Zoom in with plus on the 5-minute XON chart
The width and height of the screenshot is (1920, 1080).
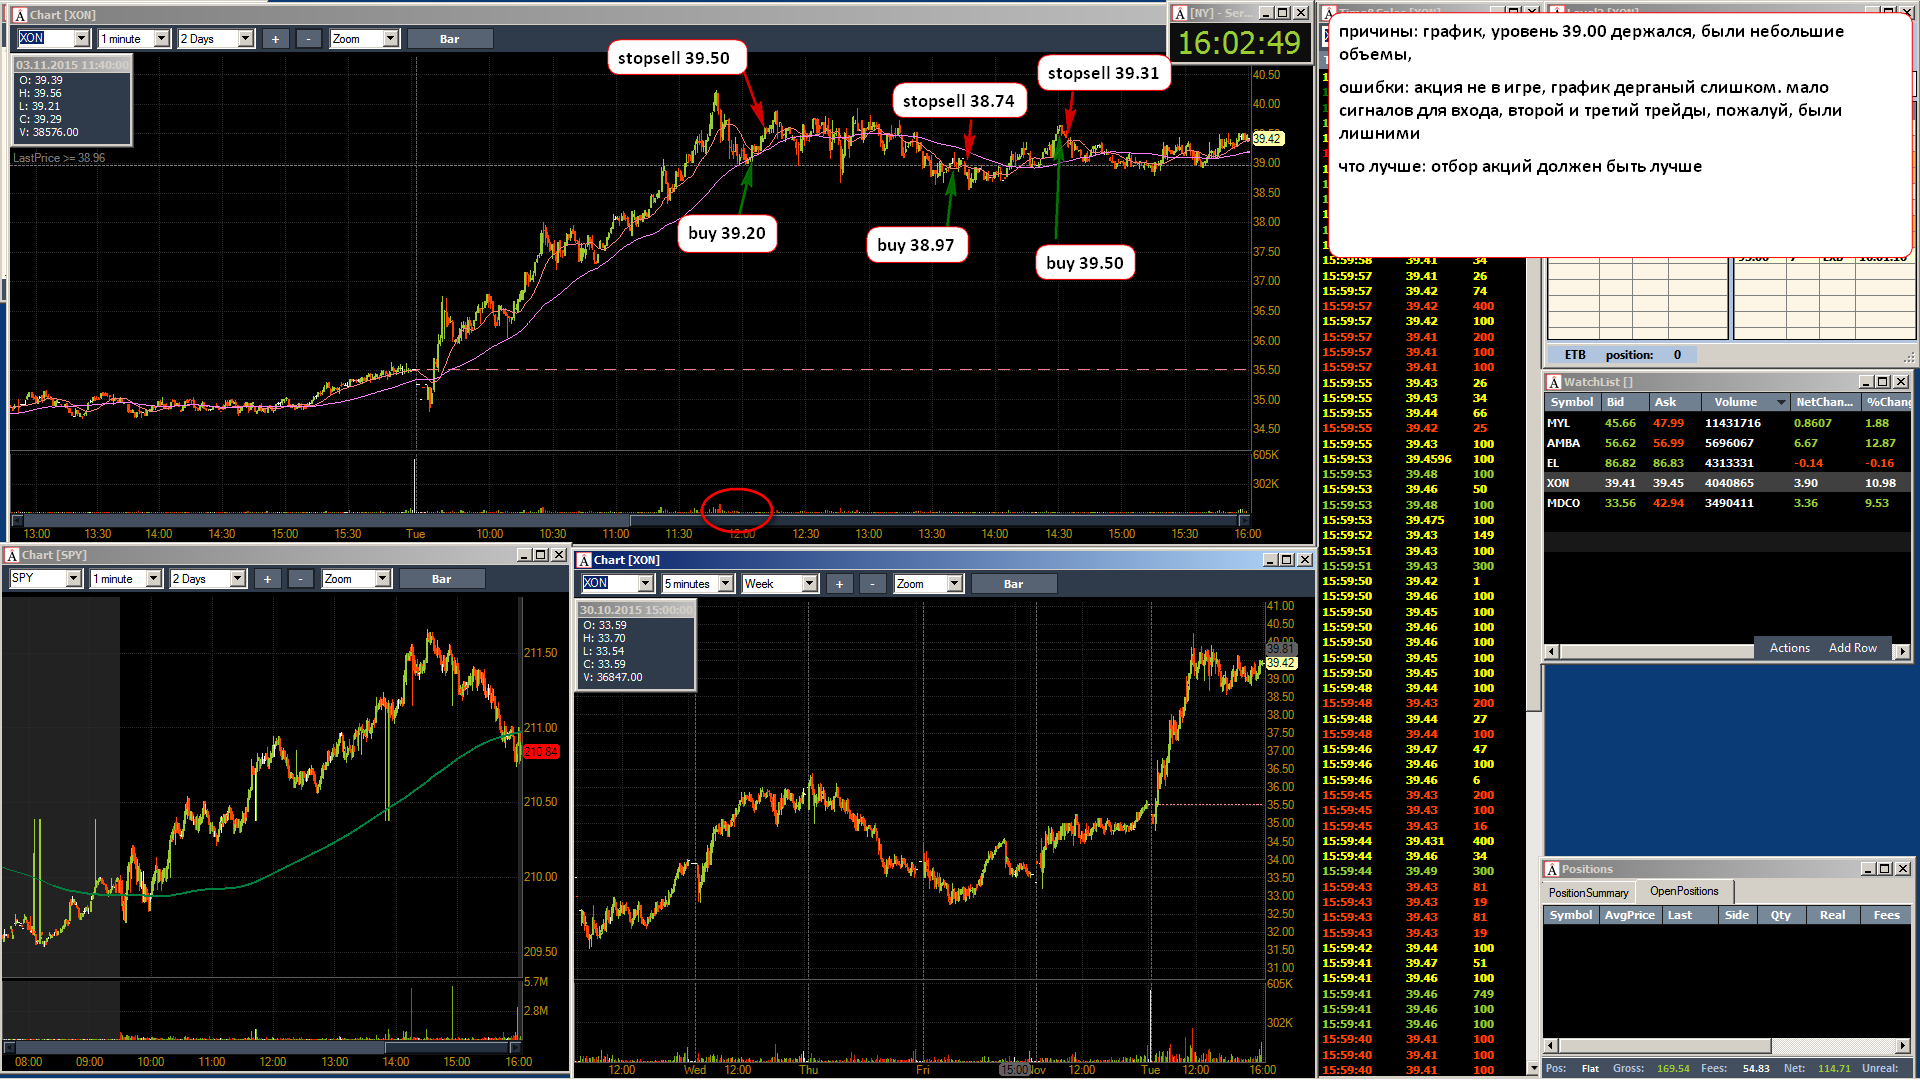[839, 584]
